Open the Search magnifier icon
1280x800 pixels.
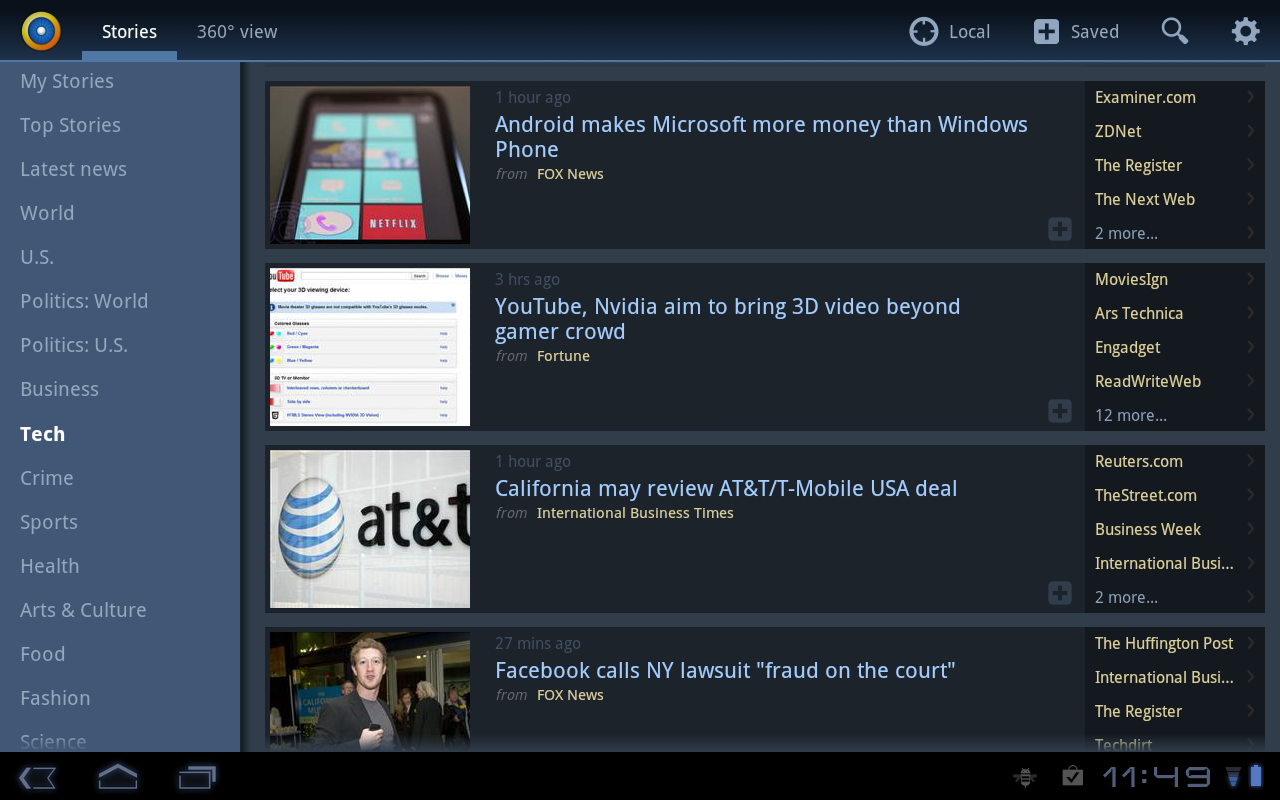pyautogui.click(x=1174, y=31)
